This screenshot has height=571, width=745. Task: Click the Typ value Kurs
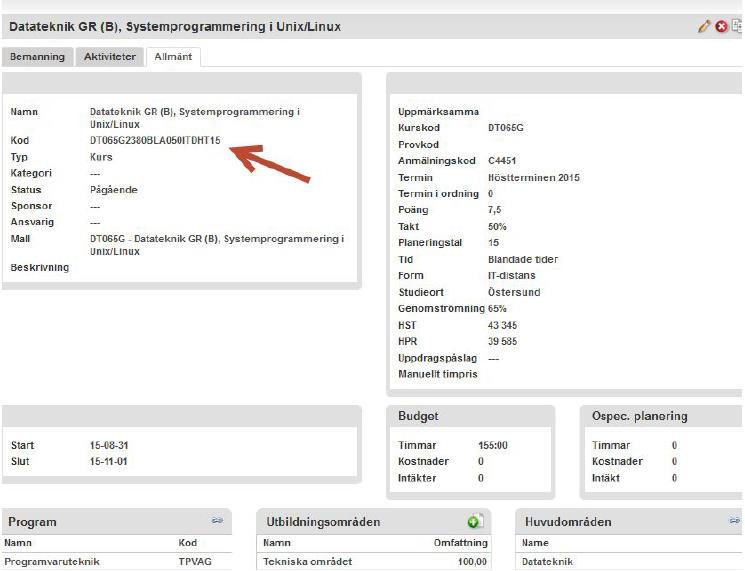[101, 157]
